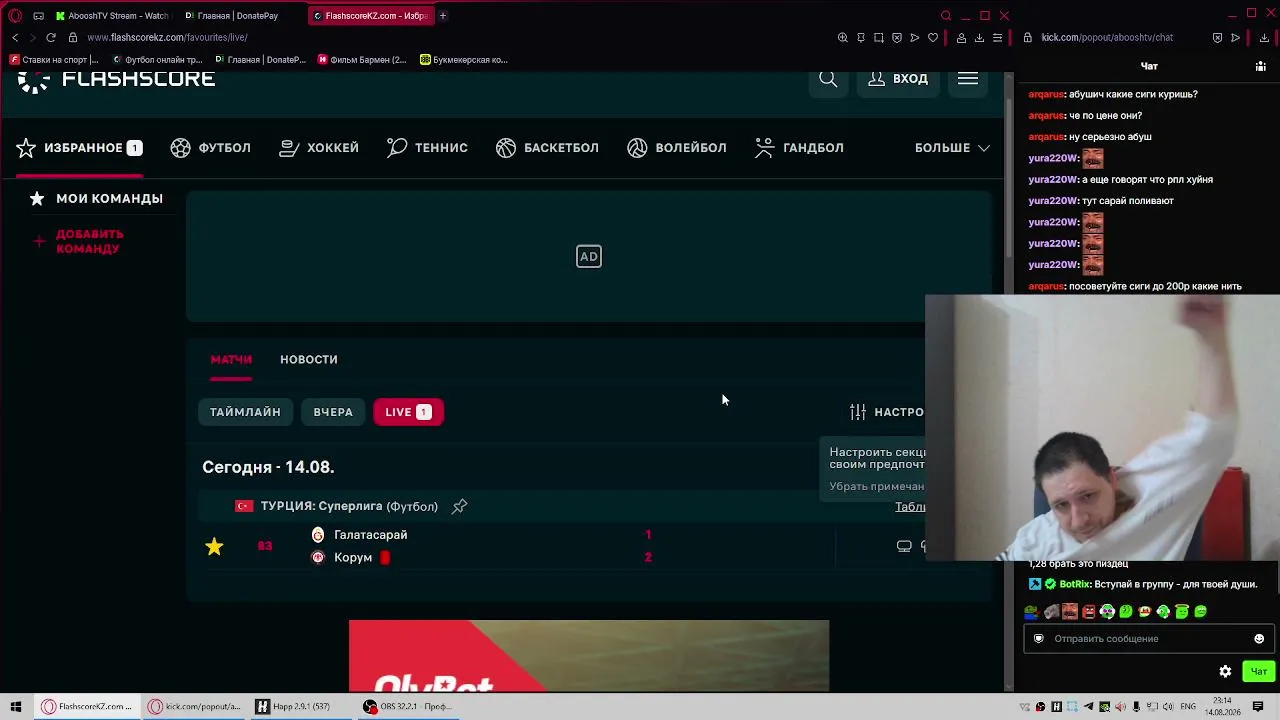Open the Корум team row
The width and height of the screenshot is (1280, 720).
pos(351,558)
